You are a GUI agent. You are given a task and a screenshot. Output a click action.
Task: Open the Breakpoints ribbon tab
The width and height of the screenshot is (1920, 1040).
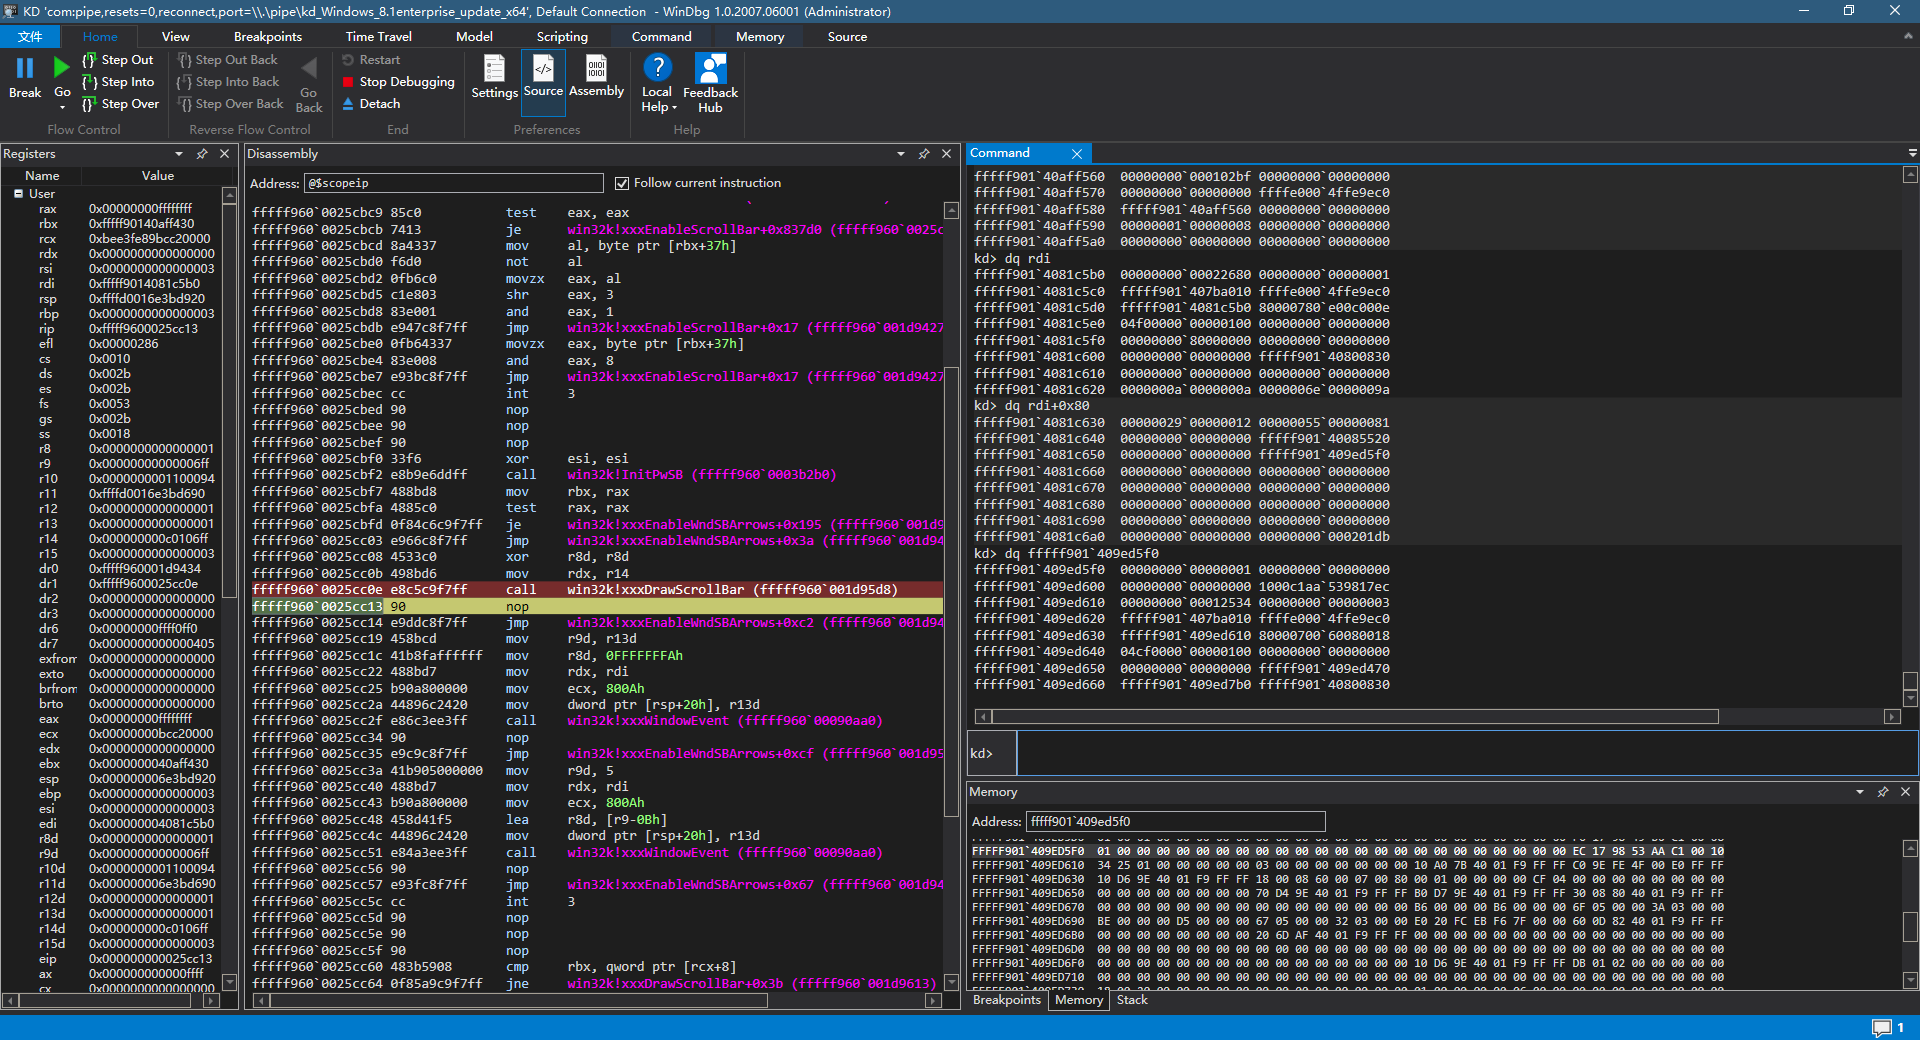point(268,37)
